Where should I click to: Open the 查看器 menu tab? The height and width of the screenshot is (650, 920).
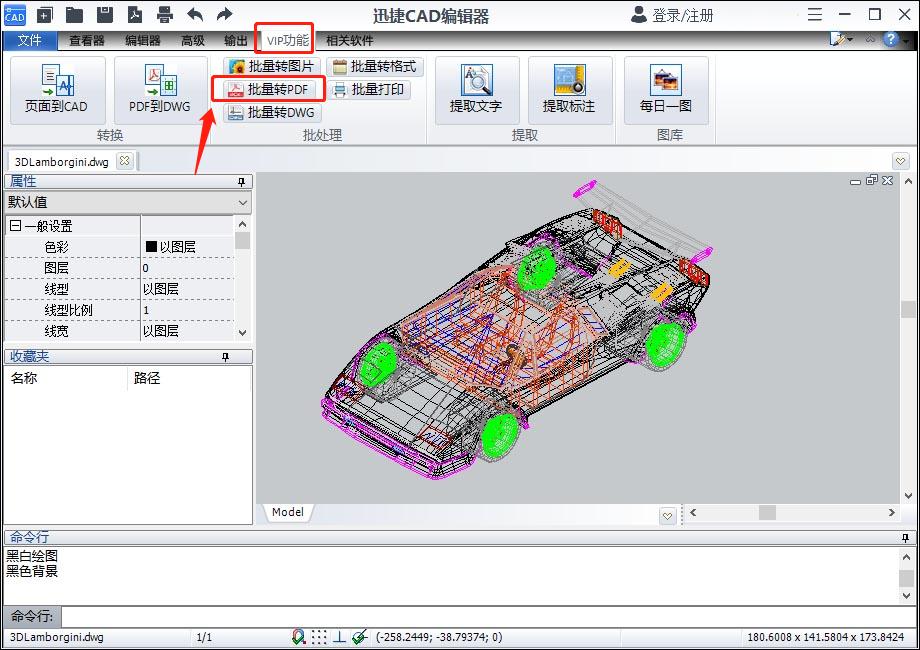pos(86,40)
